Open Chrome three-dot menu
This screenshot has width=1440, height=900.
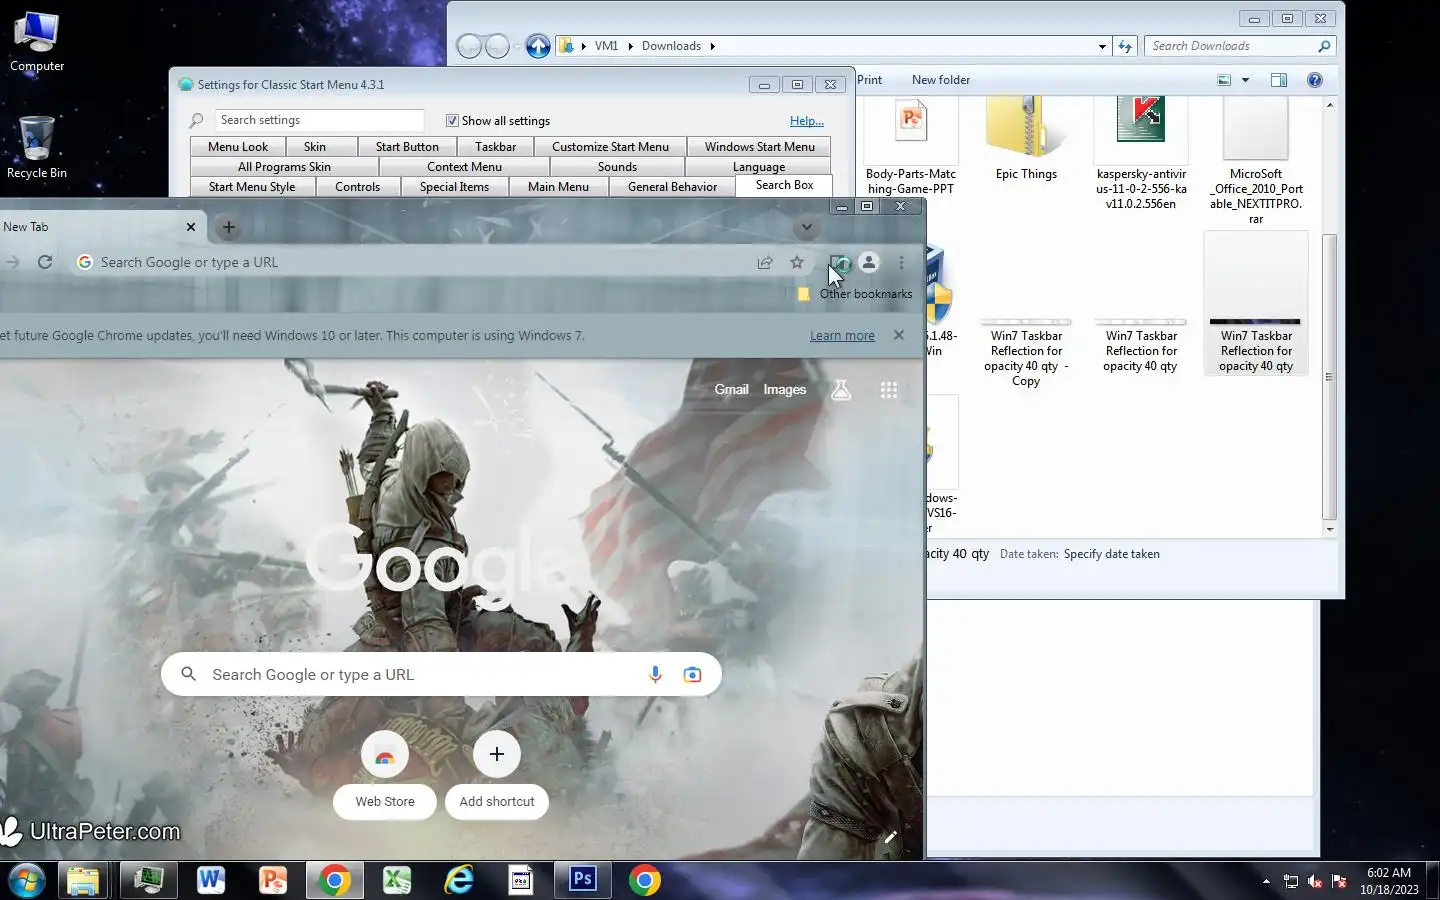901,262
